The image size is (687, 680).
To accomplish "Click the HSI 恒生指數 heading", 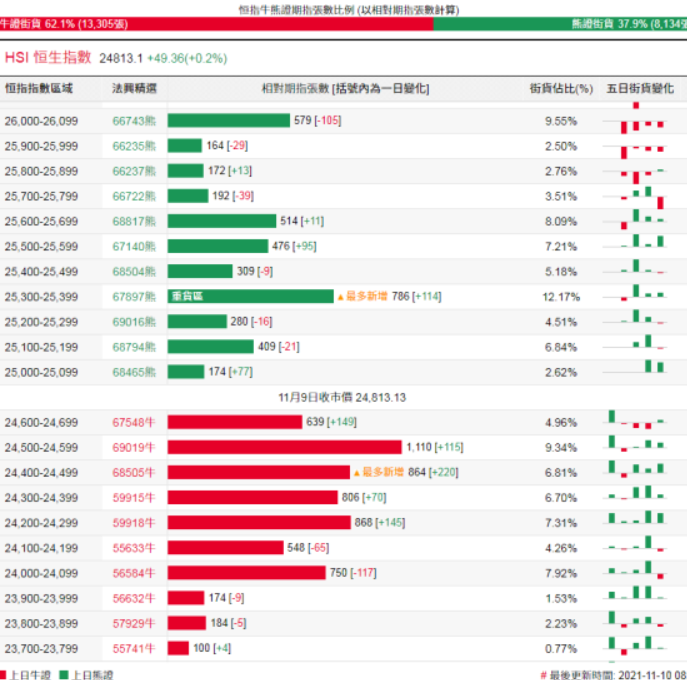I will click(x=48, y=57).
